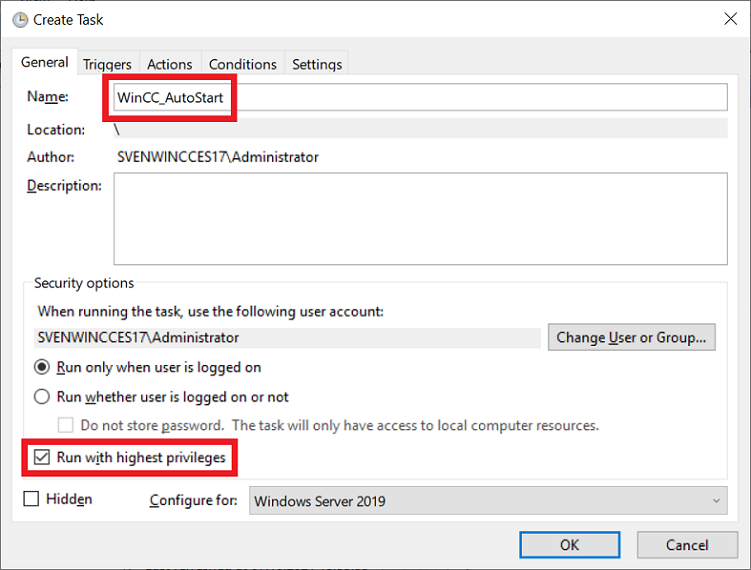Click the Configure for label
Viewport: 751px width, 570px height.
tap(193, 500)
